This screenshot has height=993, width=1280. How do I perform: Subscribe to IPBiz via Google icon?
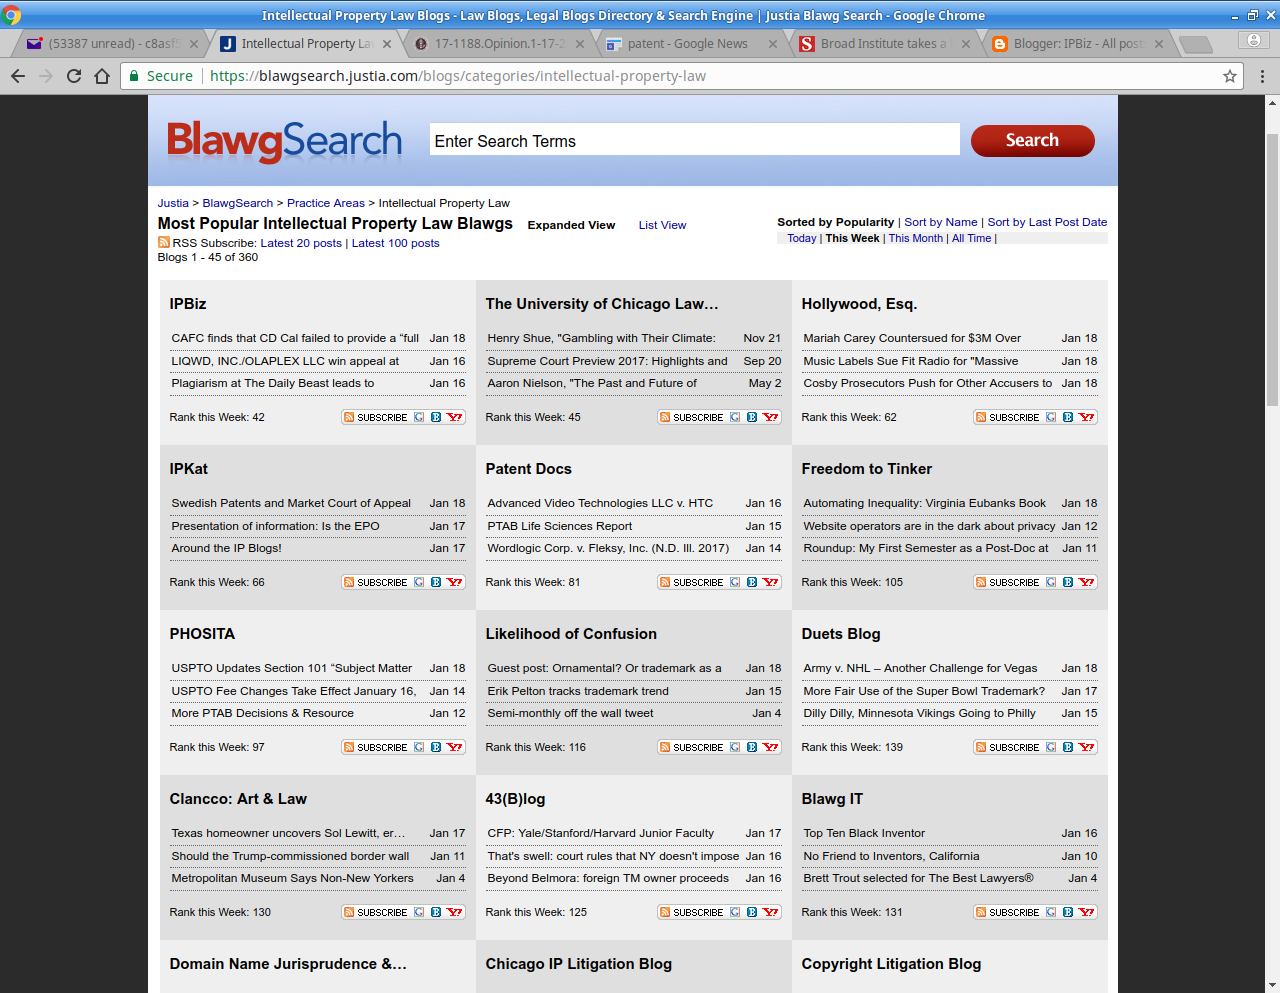click(419, 417)
